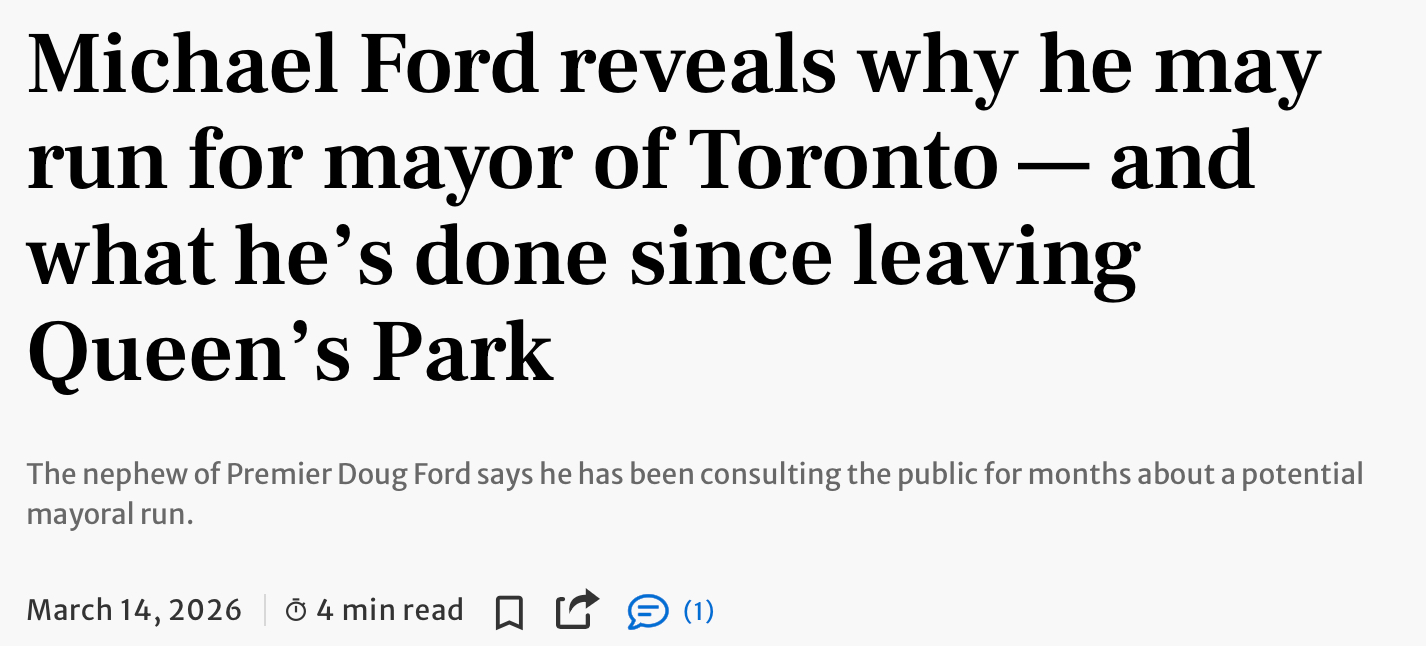This screenshot has height=646, width=1426.
Task: Click "mayoral run." in the subheading
Action: 109,516
